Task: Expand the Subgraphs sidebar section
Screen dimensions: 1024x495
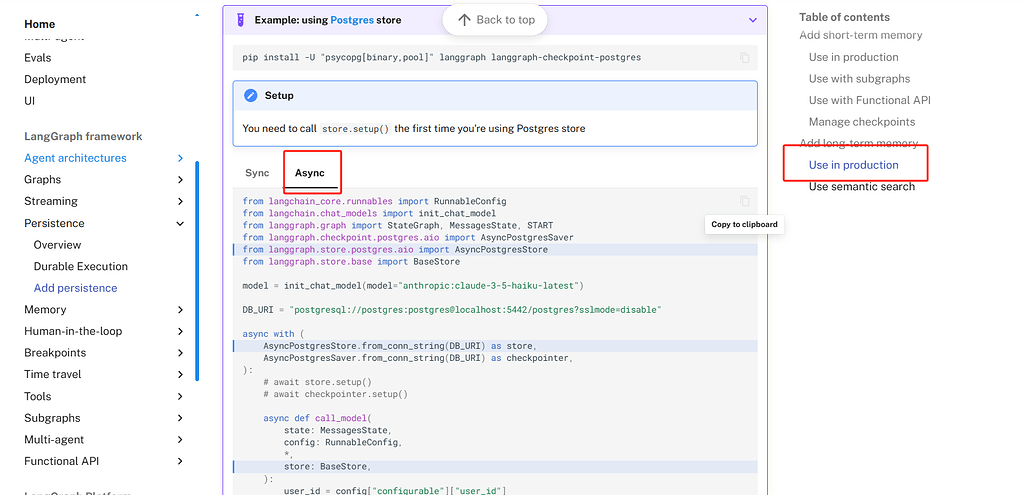Action: point(180,418)
